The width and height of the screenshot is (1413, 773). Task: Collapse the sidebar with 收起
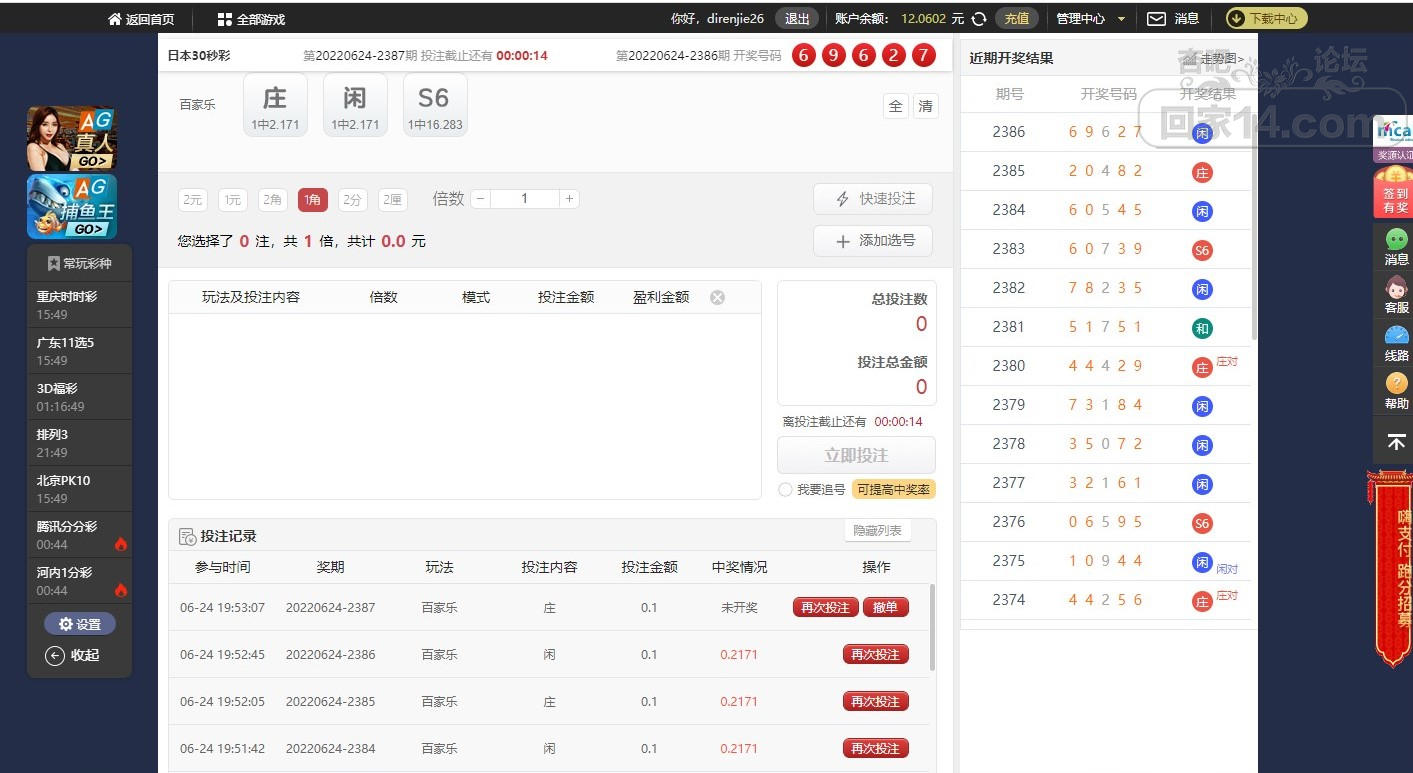coord(75,656)
